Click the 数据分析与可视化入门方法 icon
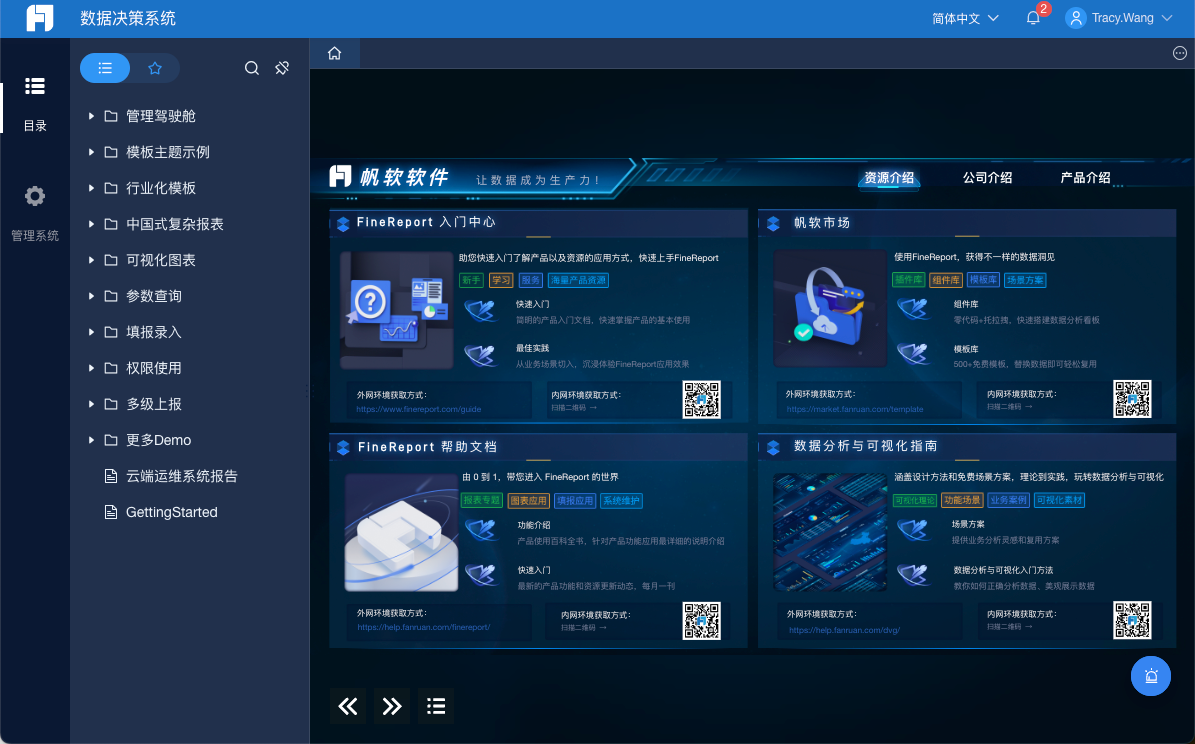 [x=914, y=576]
